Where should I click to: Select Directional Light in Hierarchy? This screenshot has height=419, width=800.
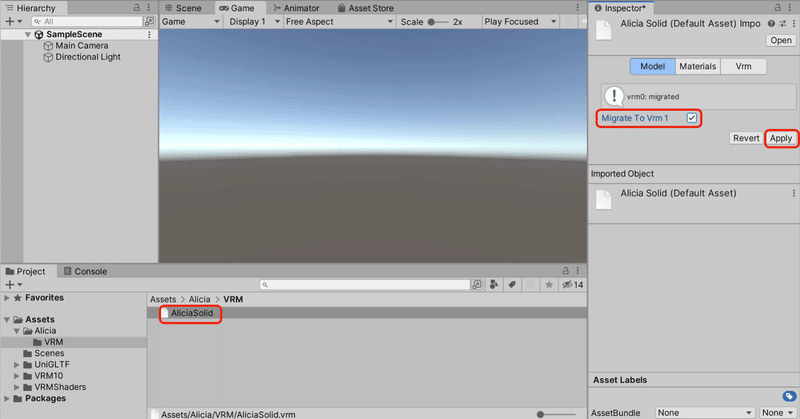coord(88,57)
